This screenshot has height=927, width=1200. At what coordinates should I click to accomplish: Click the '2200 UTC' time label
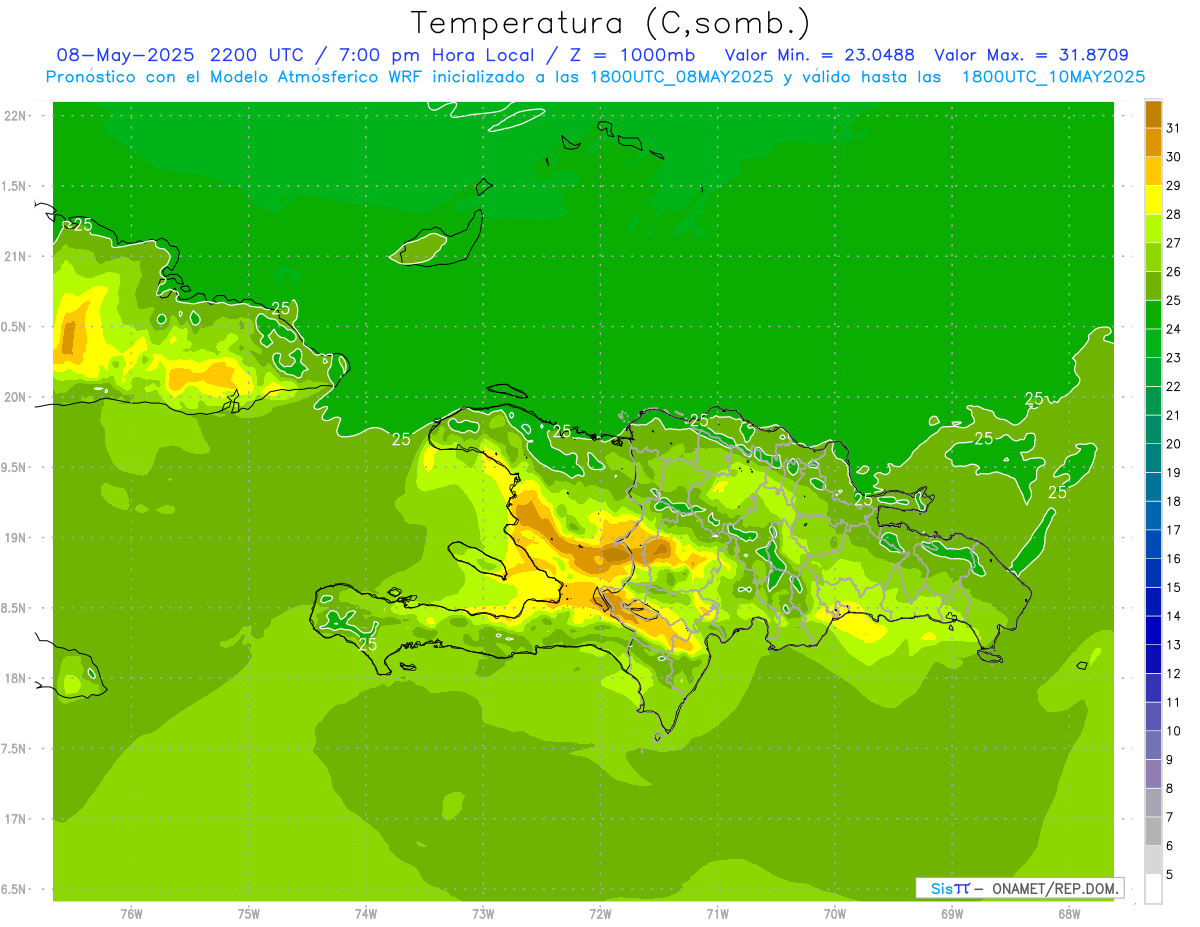tap(256, 55)
